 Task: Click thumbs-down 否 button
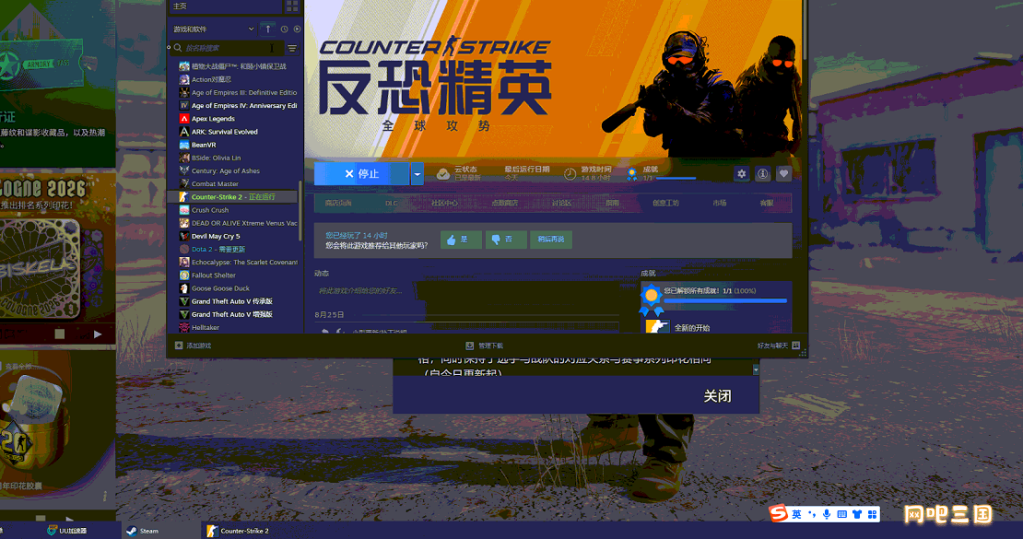point(506,239)
